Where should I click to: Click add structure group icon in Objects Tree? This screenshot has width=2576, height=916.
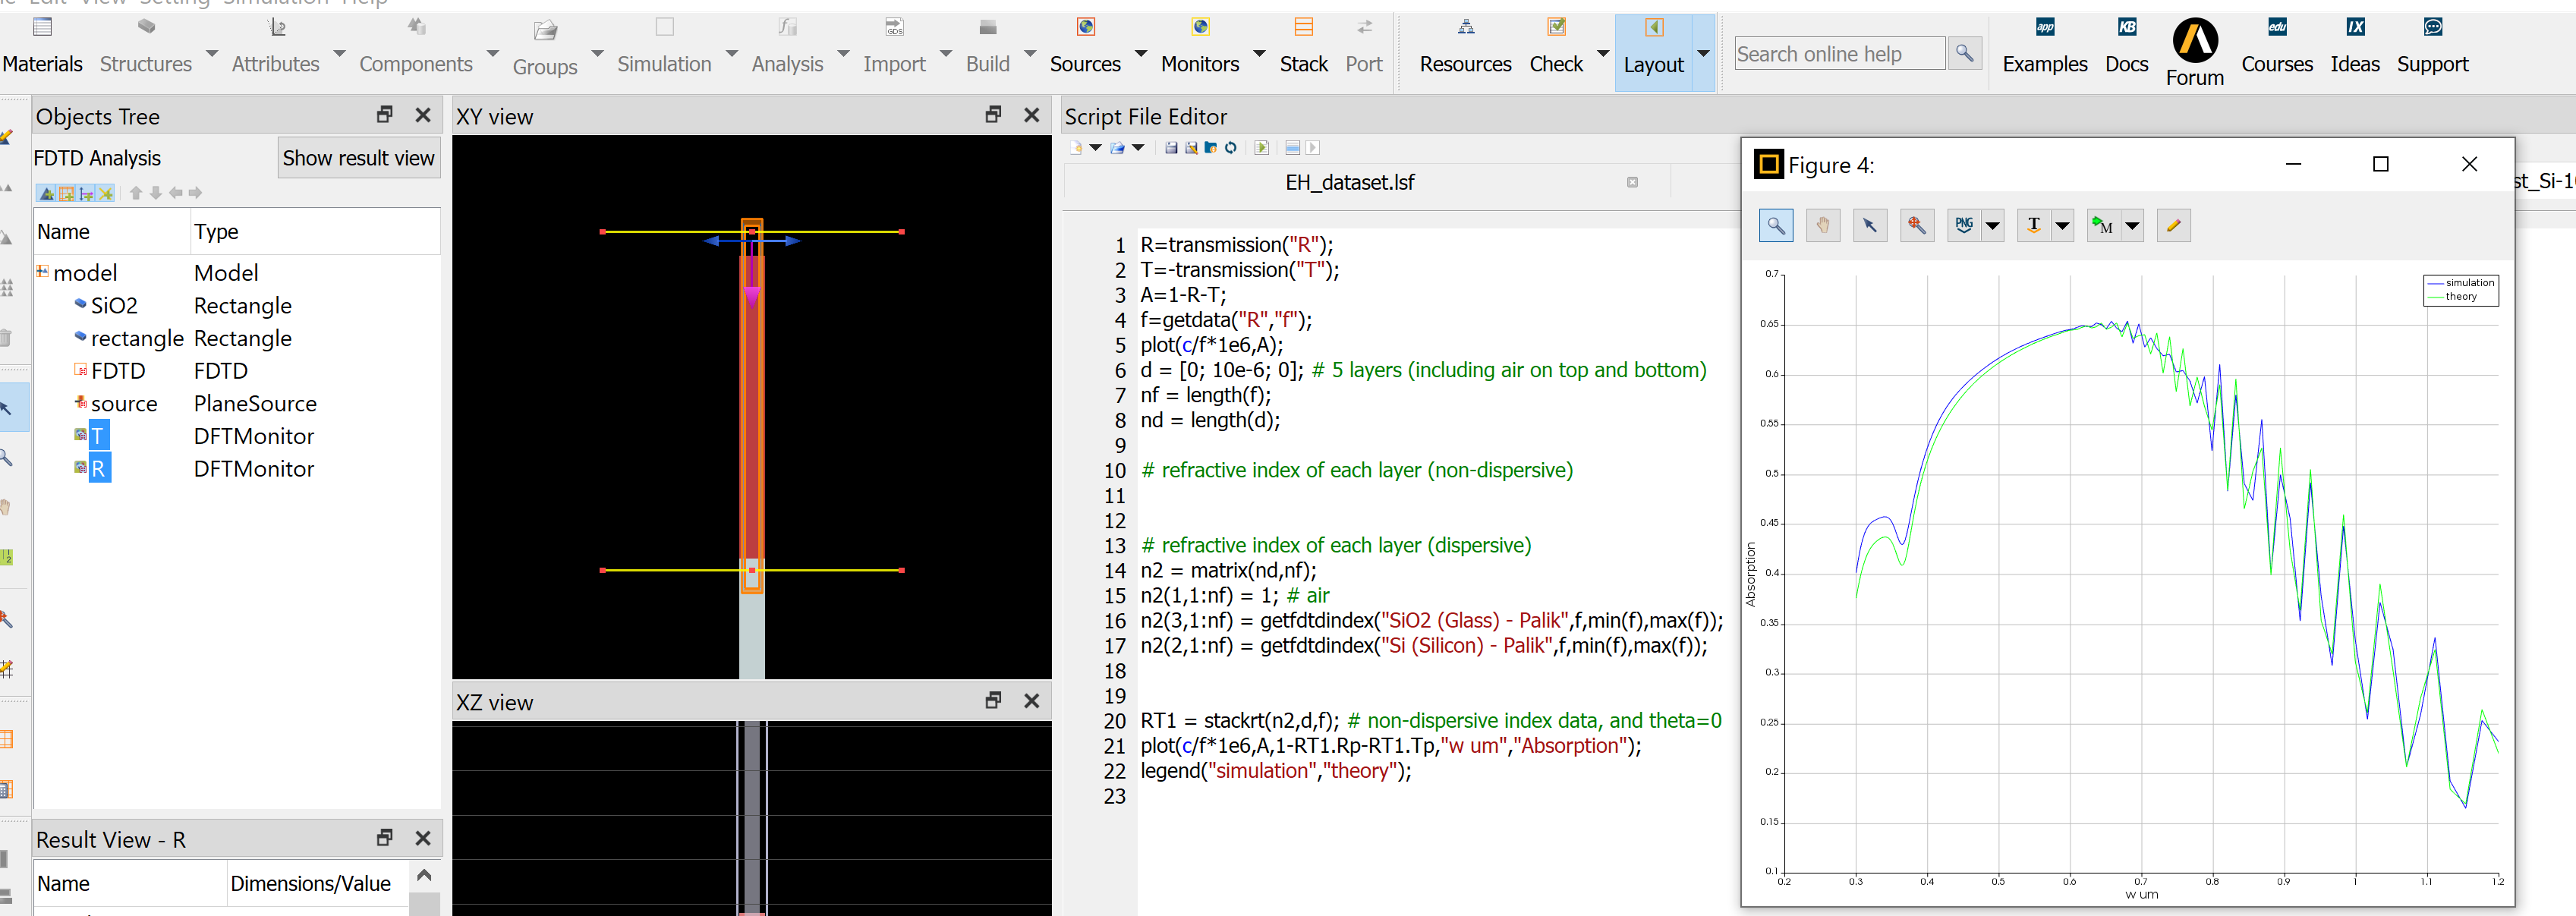coord(46,193)
